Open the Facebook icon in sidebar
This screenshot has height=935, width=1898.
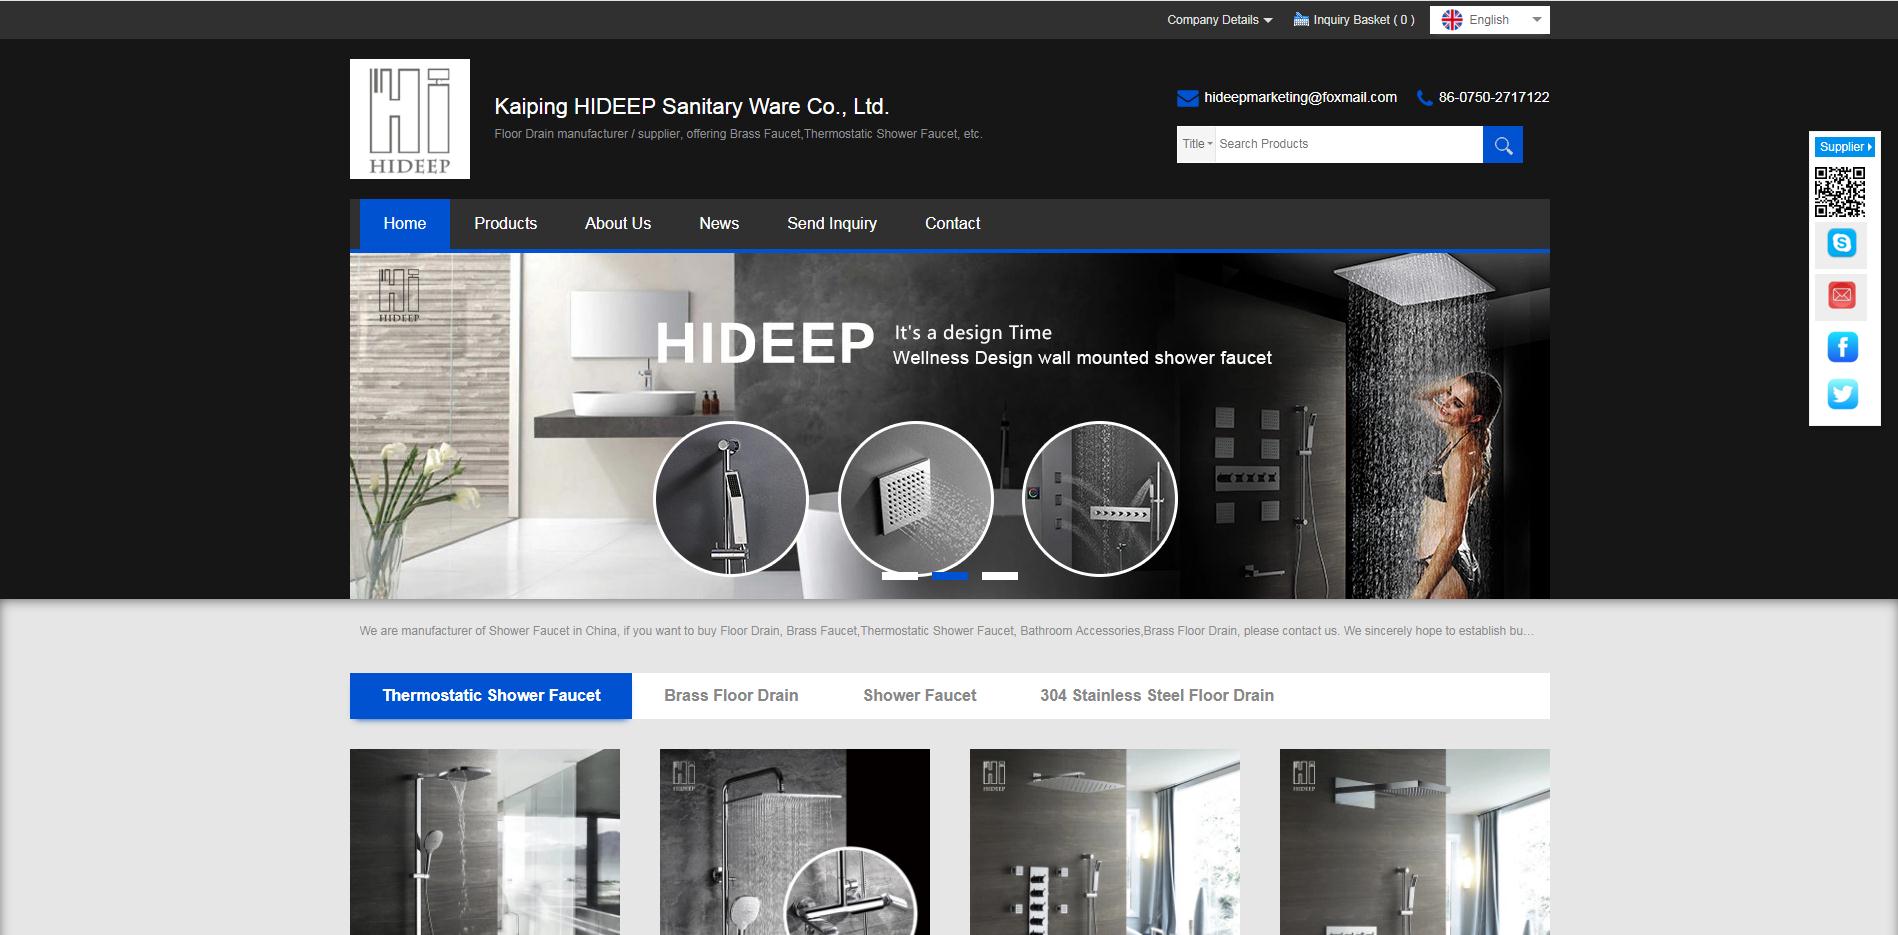click(x=1842, y=347)
